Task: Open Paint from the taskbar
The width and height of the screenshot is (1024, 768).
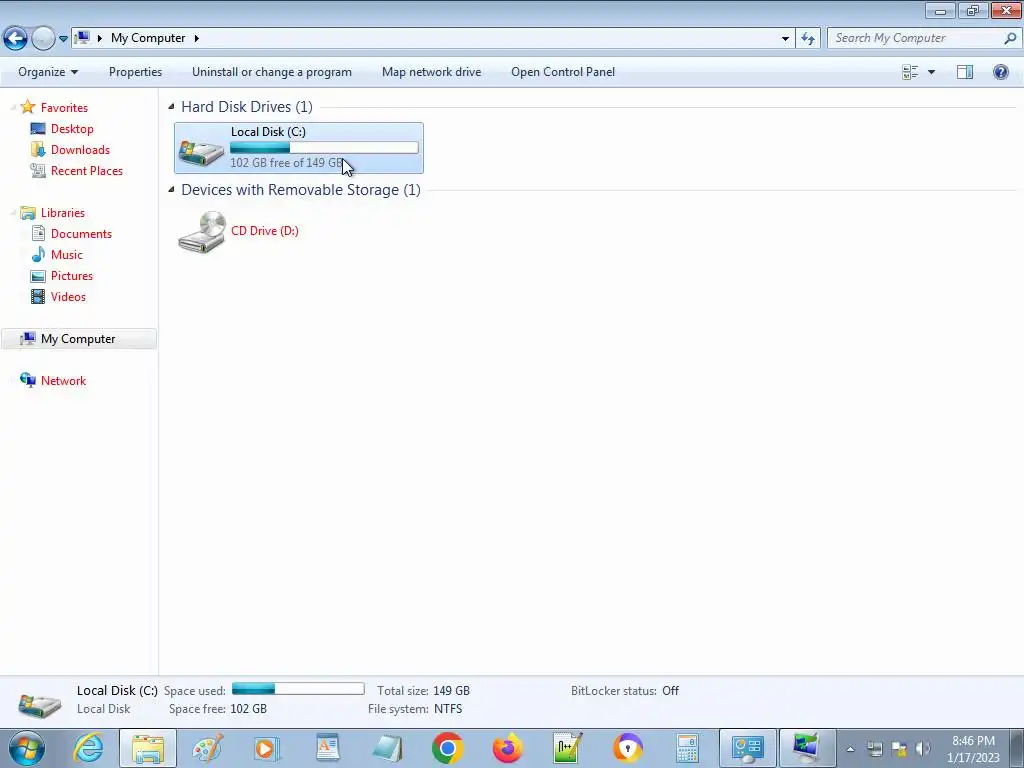Action: (208, 748)
